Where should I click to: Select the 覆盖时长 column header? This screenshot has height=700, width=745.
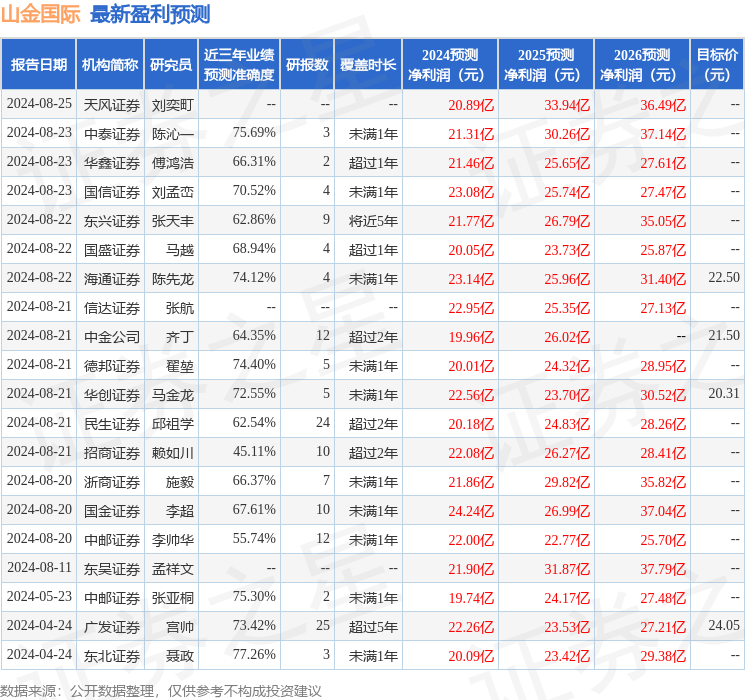click(x=368, y=65)
